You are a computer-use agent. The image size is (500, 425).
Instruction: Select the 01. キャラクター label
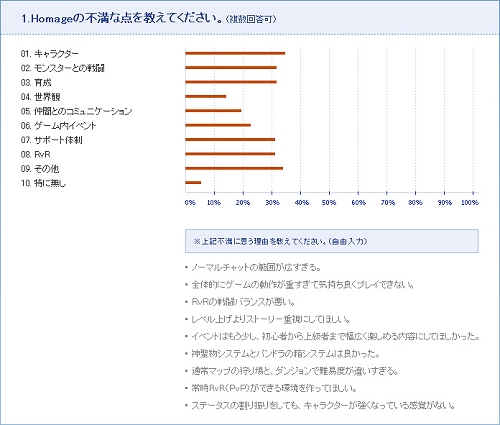point(50,54)
